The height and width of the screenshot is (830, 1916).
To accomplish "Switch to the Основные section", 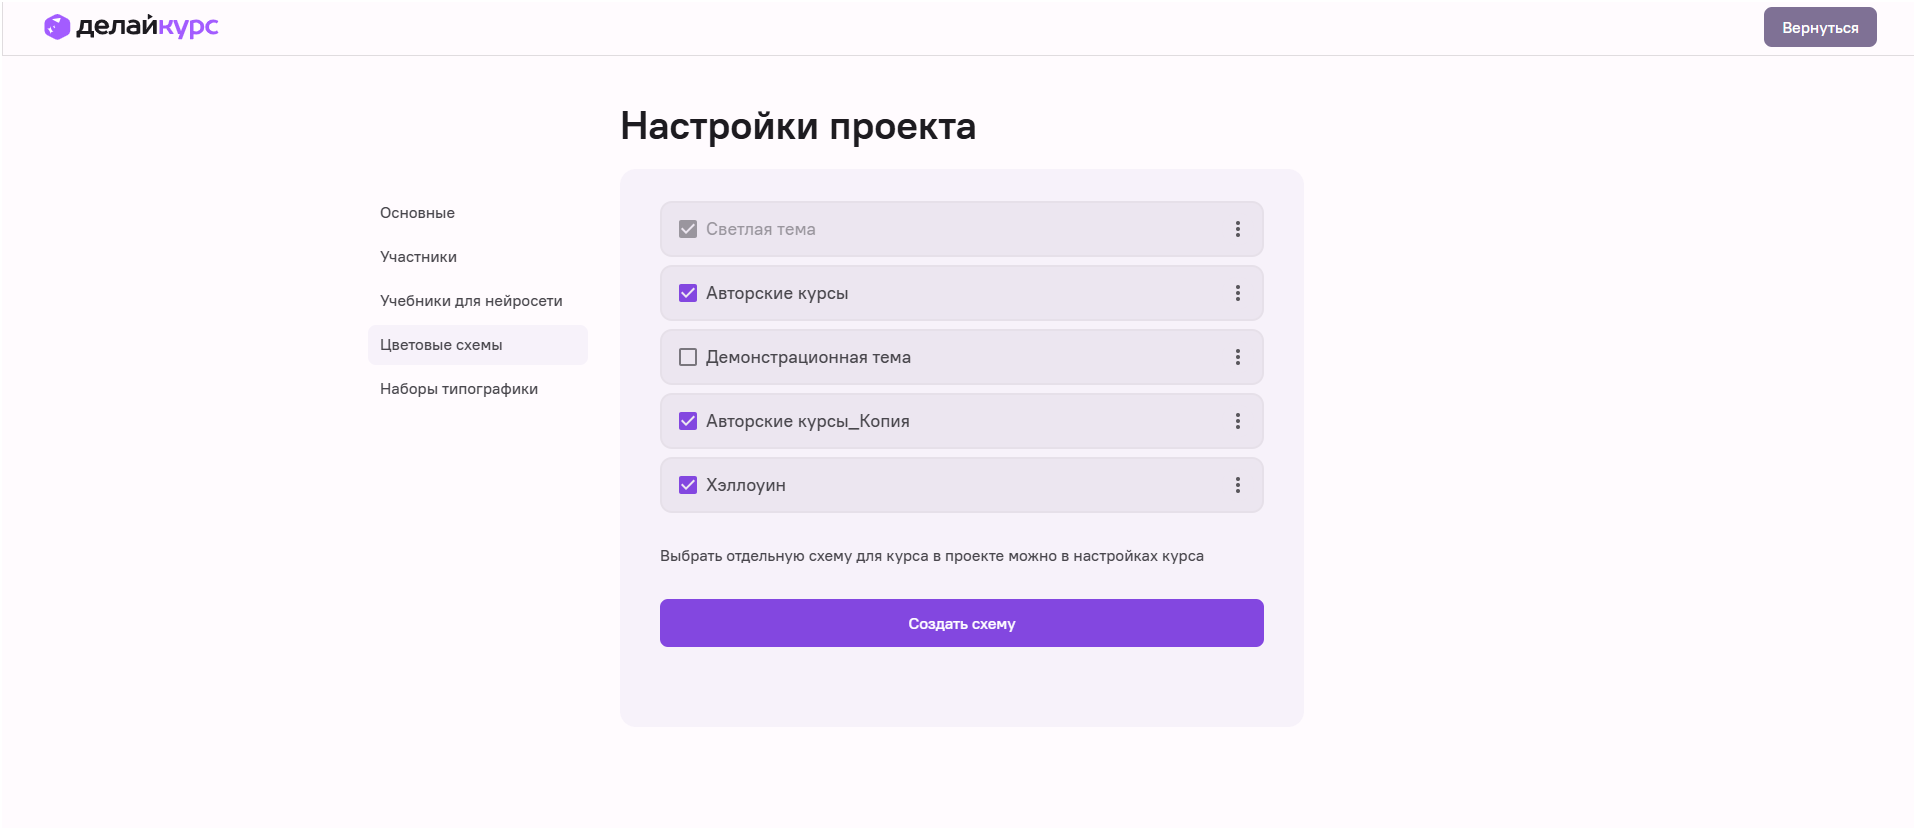I will 417,213.
